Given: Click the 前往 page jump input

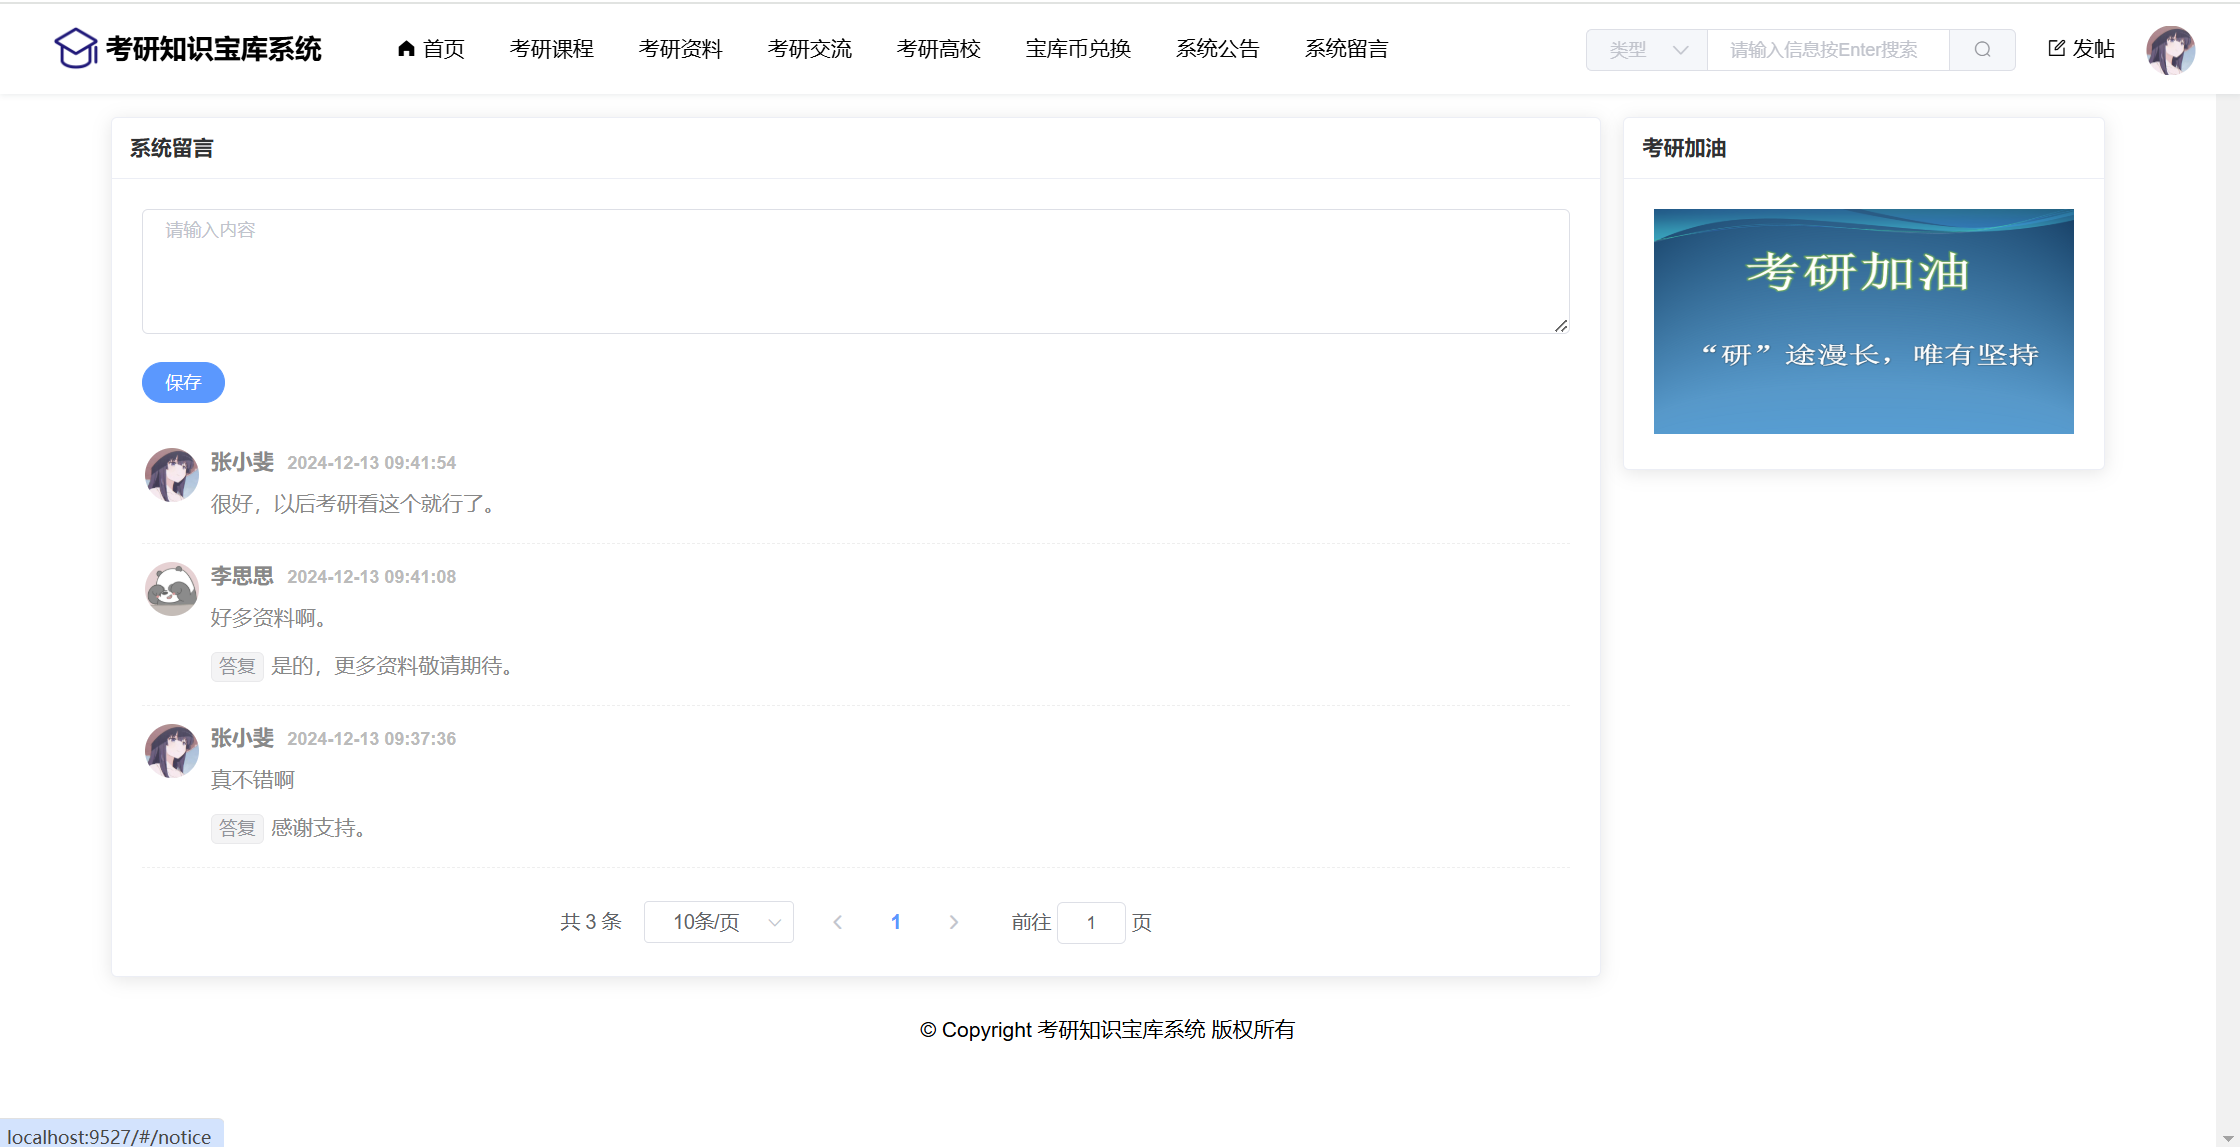Looking at the screenshot, I should coord(1090,922).
